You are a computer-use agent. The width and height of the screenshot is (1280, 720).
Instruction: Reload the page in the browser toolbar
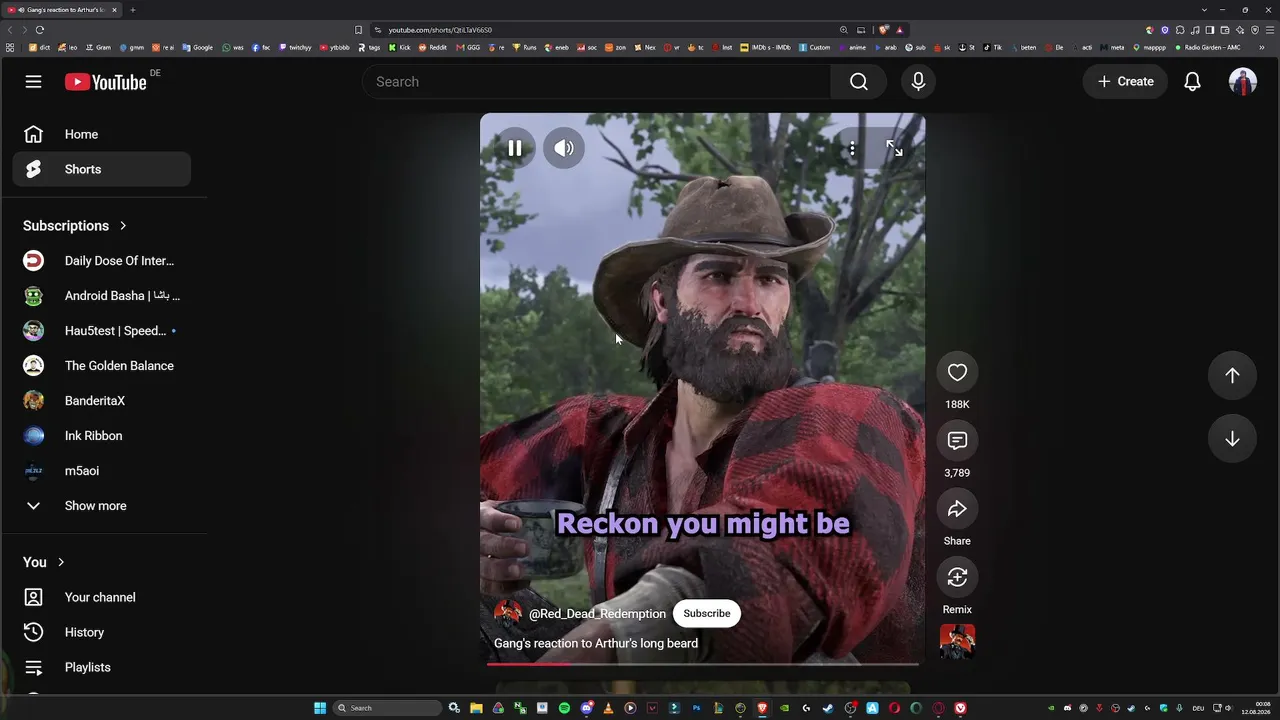pyautogui.click(x=40, y=30)
